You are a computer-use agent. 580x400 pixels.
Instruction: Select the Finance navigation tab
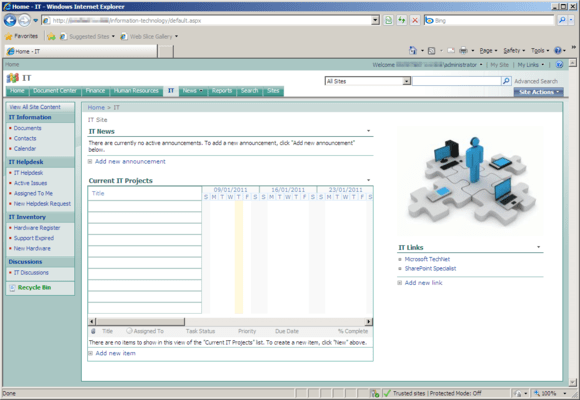pyautogui.click(x=95, y=91)
